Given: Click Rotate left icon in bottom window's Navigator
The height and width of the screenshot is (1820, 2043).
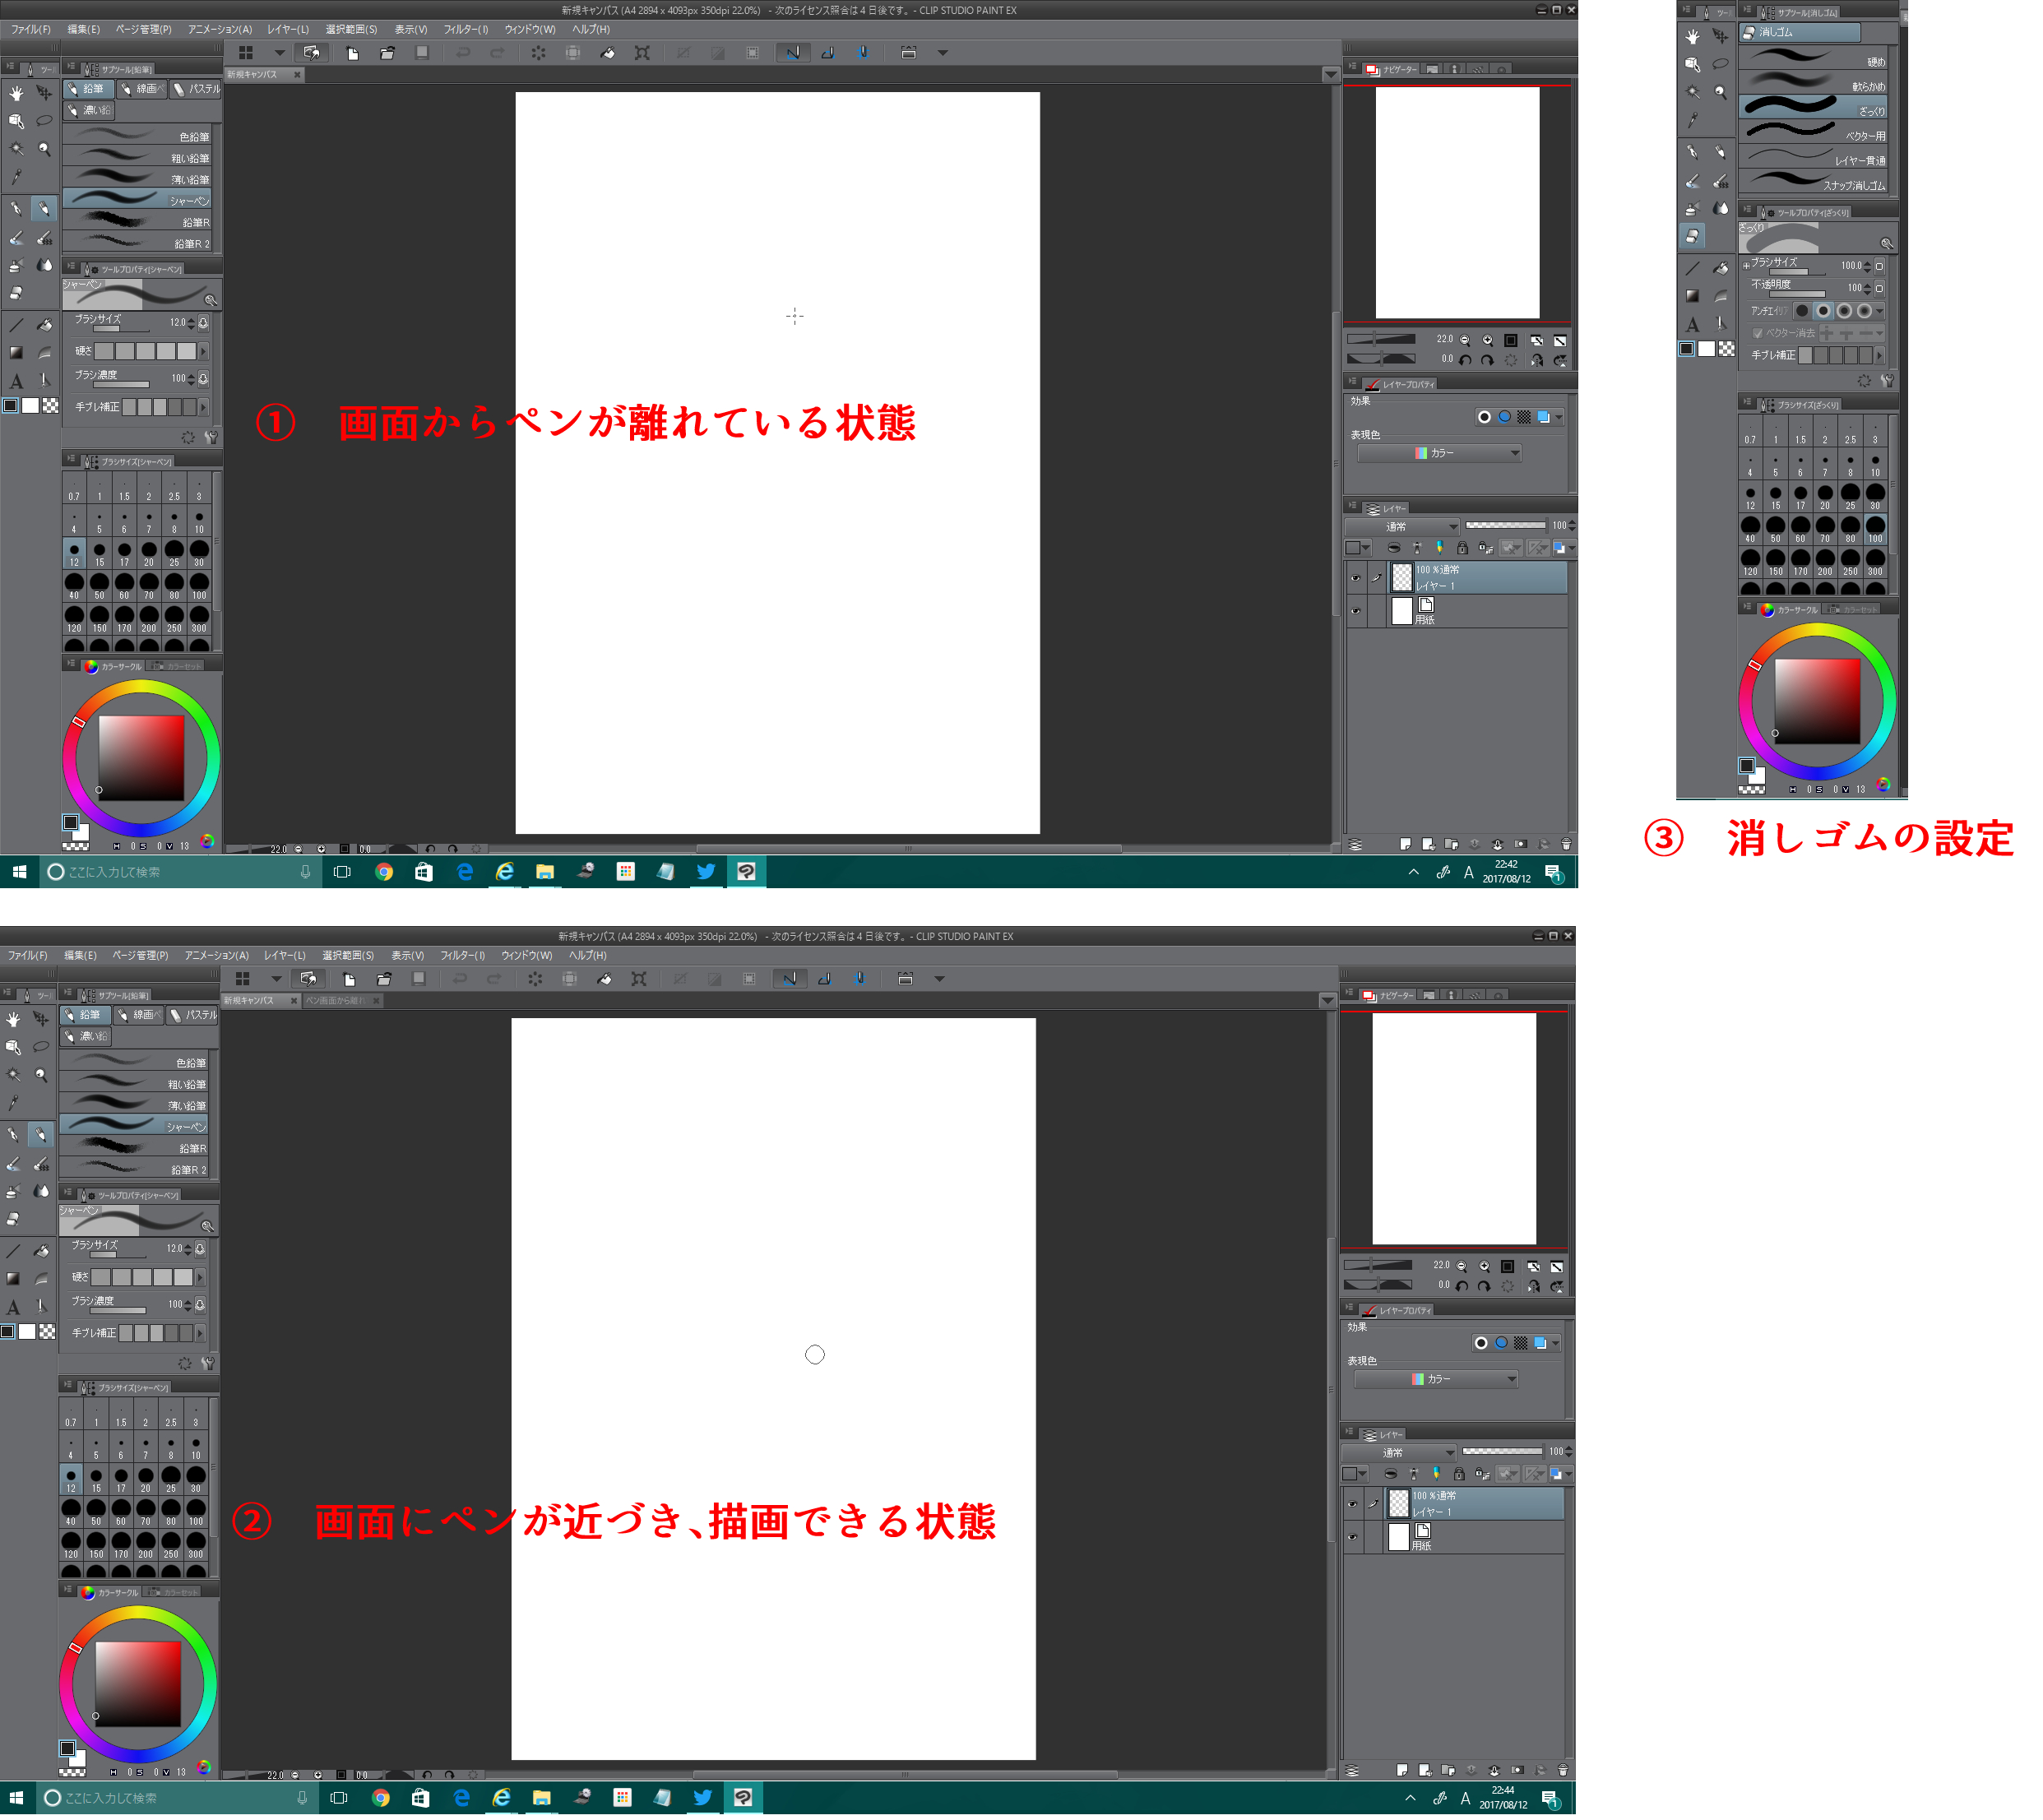Looking at the screenshot, I should [1462, 1286].
